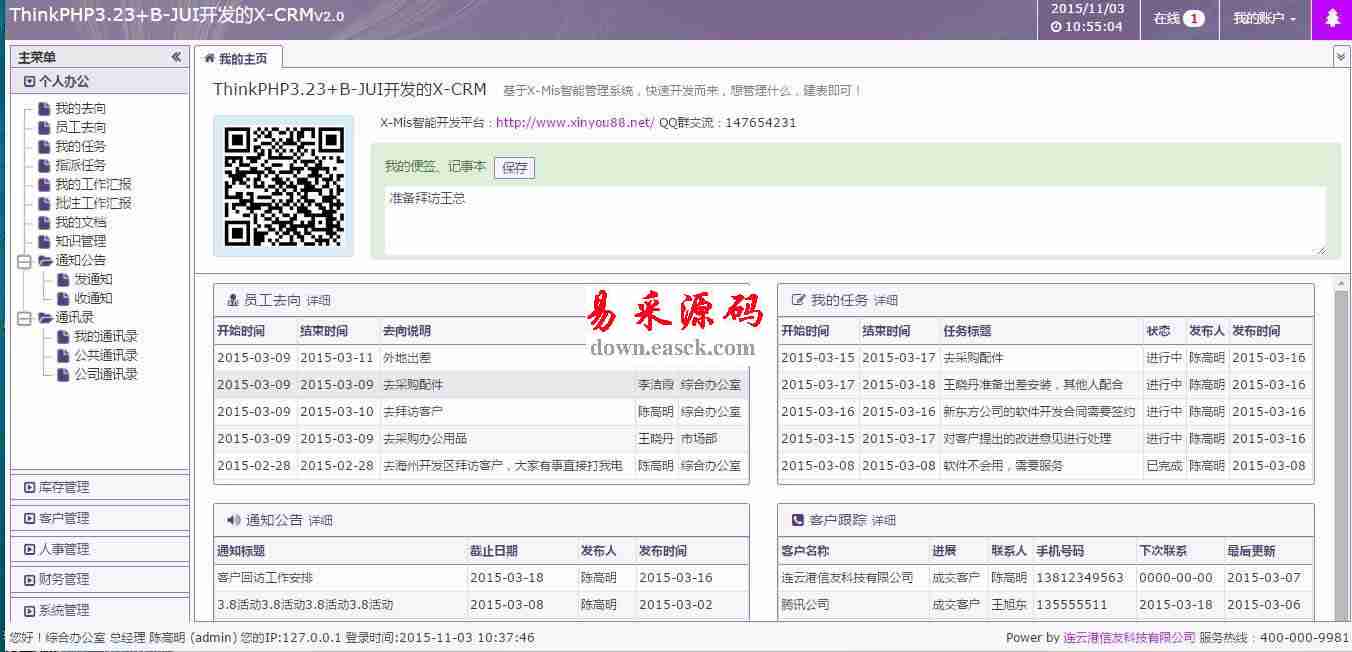Click inside the notes text area
This screenshot has height=652, width=1352.
point(855,220)
